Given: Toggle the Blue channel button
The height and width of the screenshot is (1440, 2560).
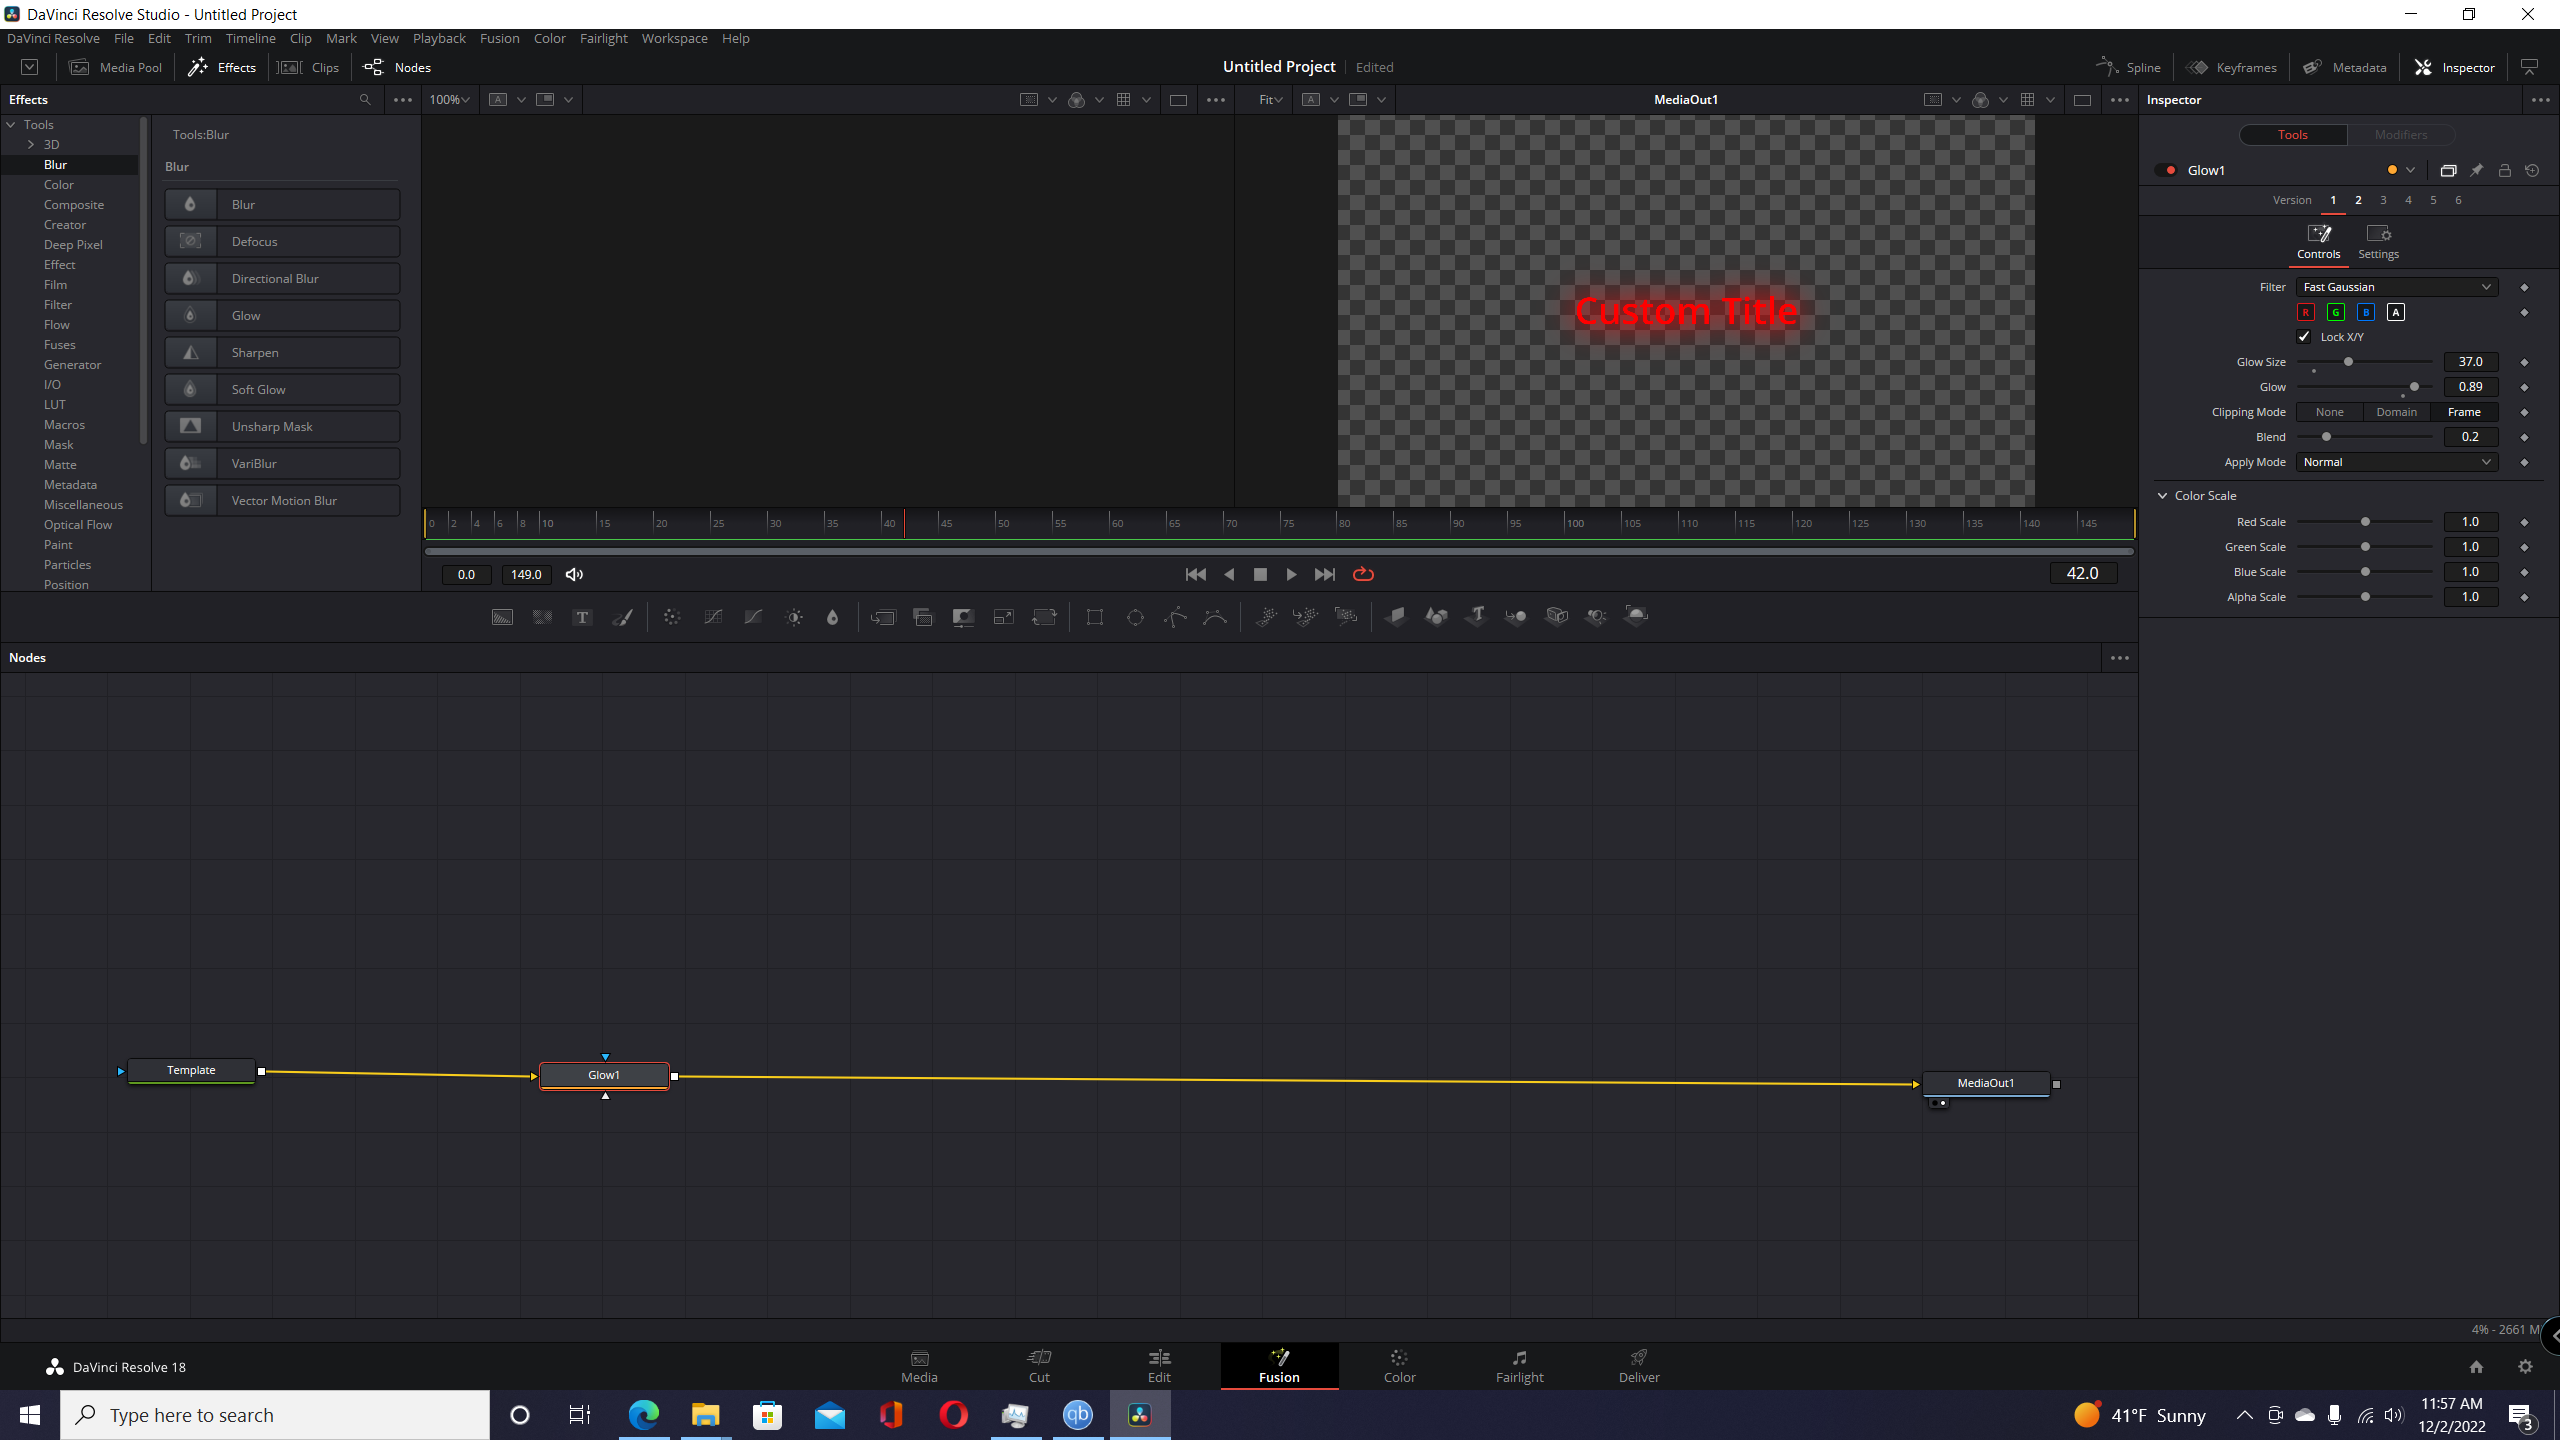Looking at the screenshot, I should point(2366,312).
